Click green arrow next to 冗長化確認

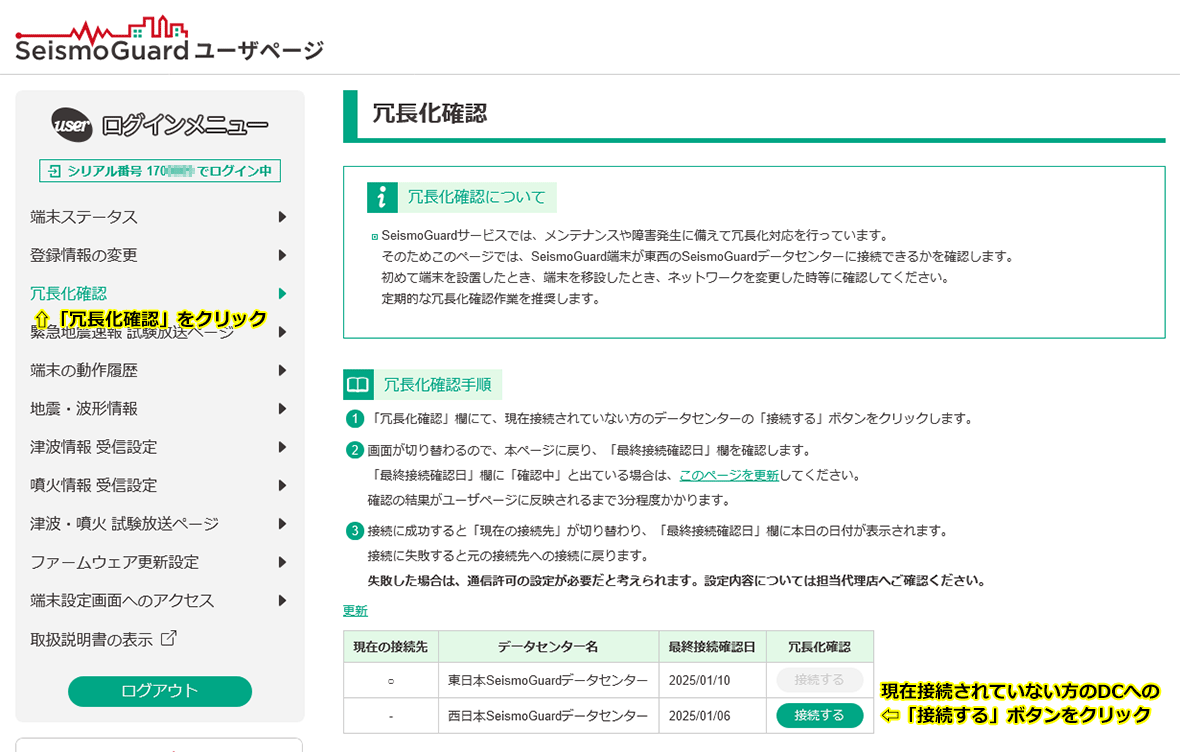[x=282, y=294]
